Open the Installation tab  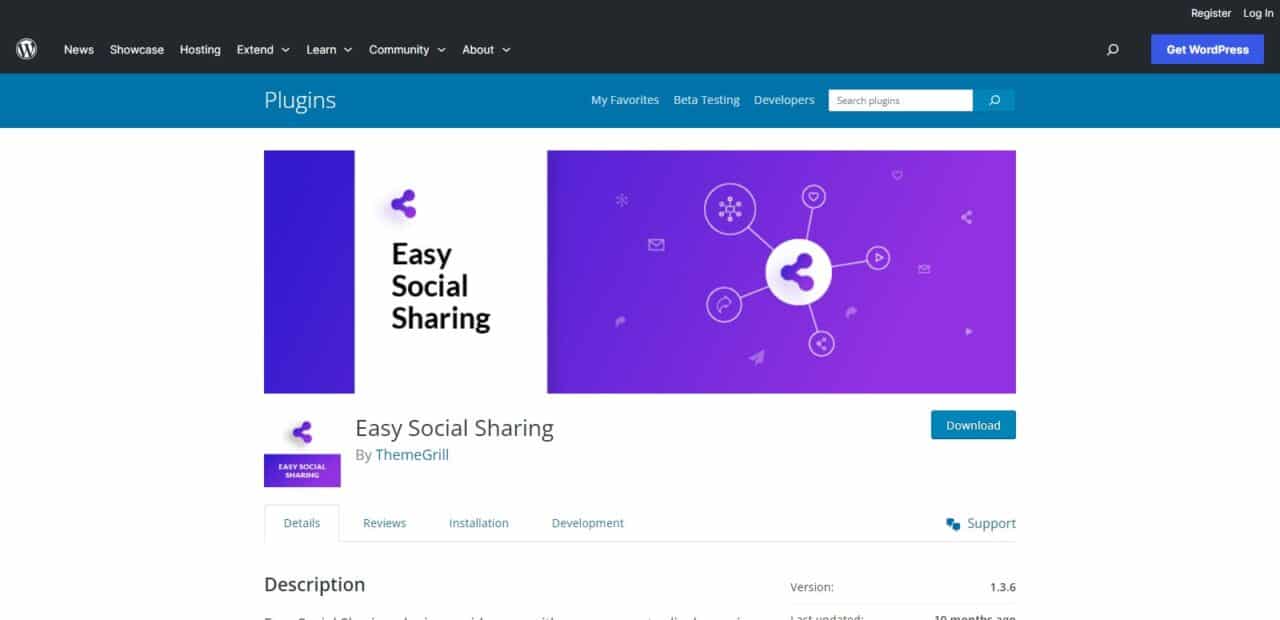tap(479, 523)
